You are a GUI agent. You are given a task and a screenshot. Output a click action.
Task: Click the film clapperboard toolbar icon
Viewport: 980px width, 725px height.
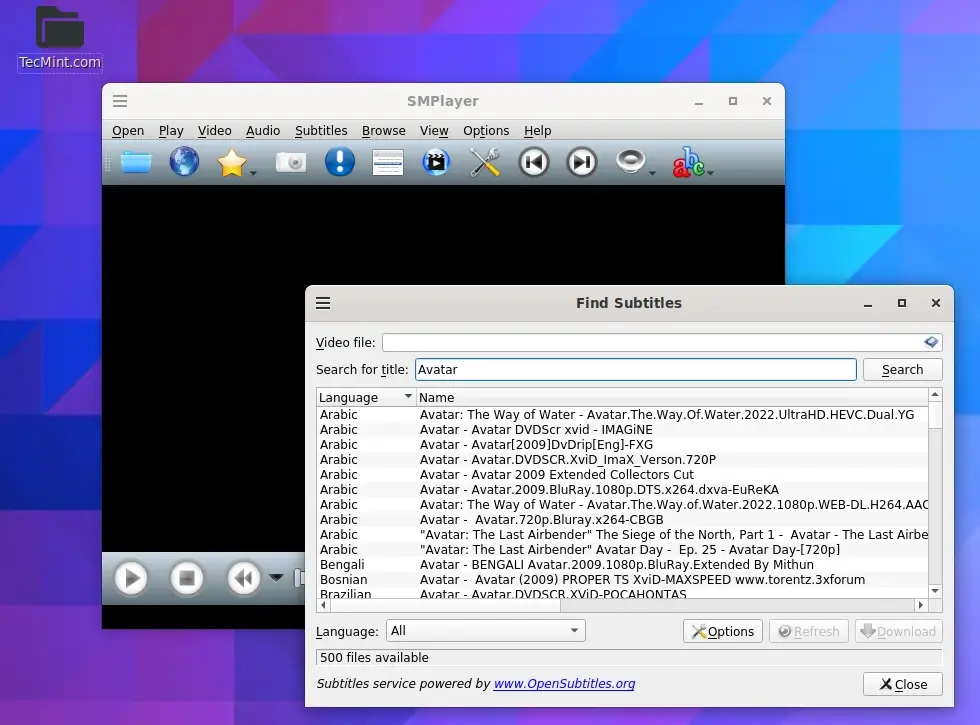(436, 162)
